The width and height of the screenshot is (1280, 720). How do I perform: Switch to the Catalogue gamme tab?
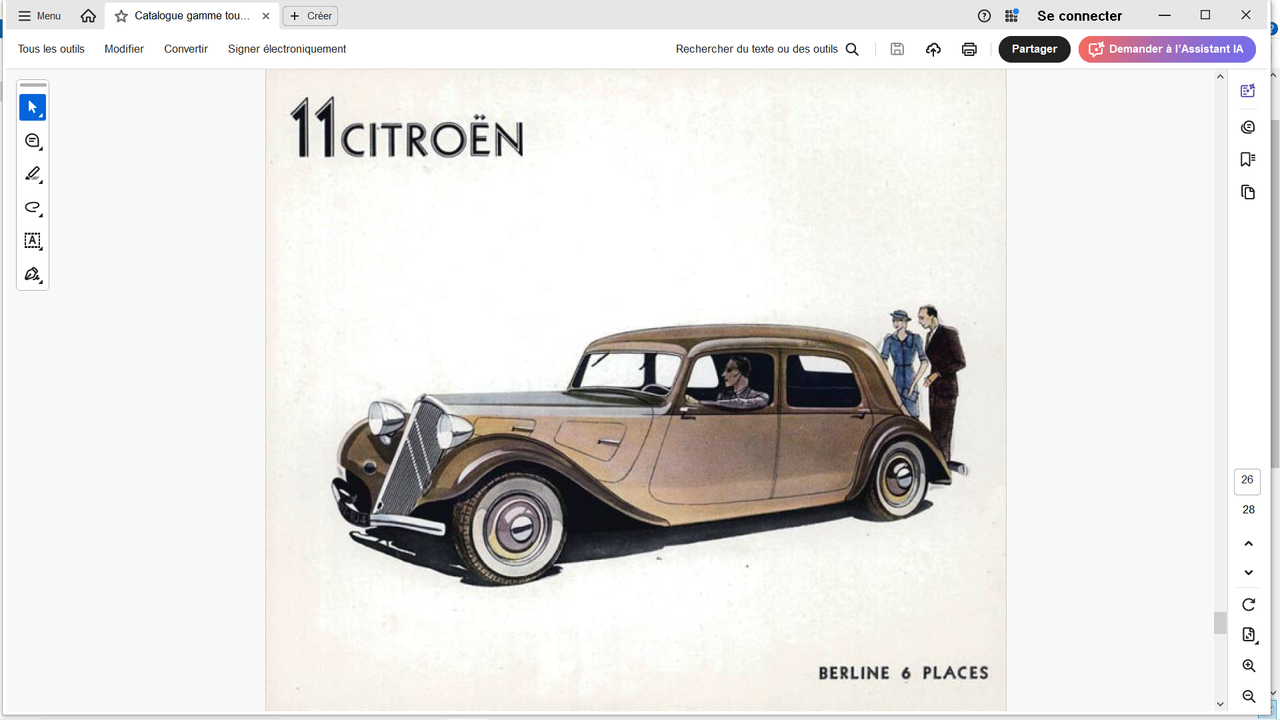point(191,16)
